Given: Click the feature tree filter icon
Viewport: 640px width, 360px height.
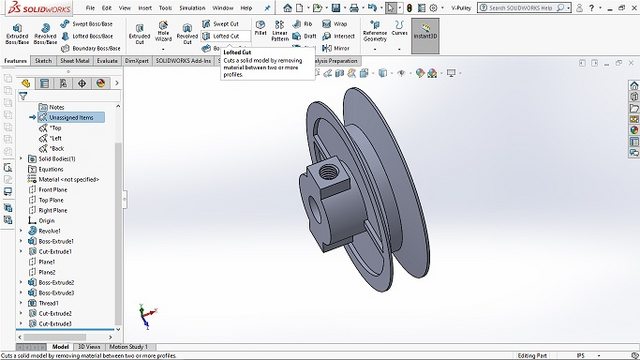Looking at the screenshot, I should point(23,96).
